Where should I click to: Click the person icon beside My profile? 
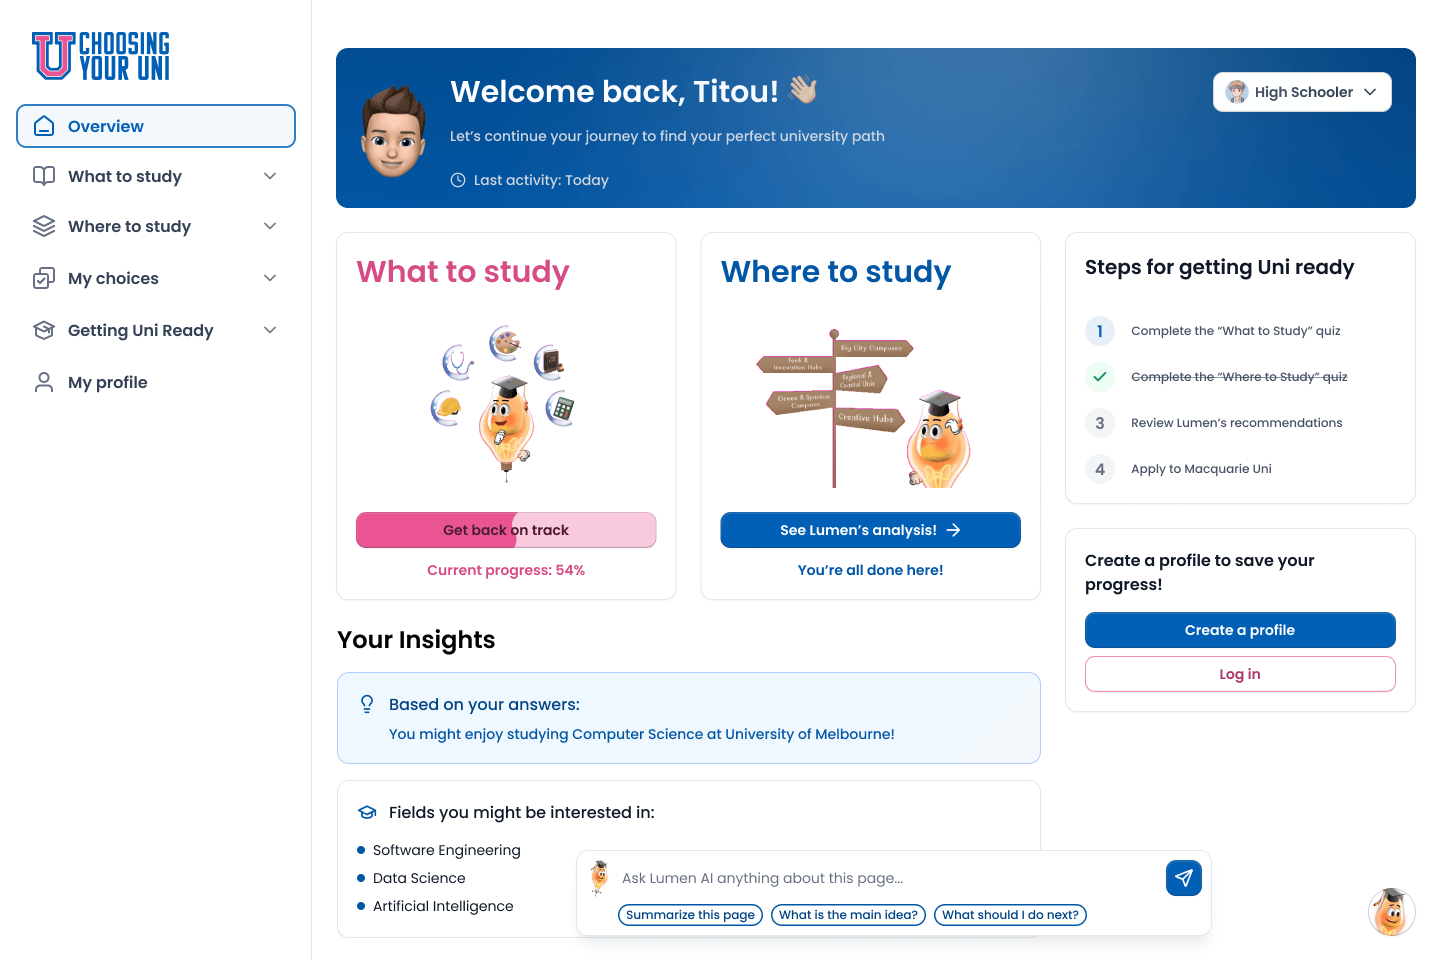tap(44, 382)
